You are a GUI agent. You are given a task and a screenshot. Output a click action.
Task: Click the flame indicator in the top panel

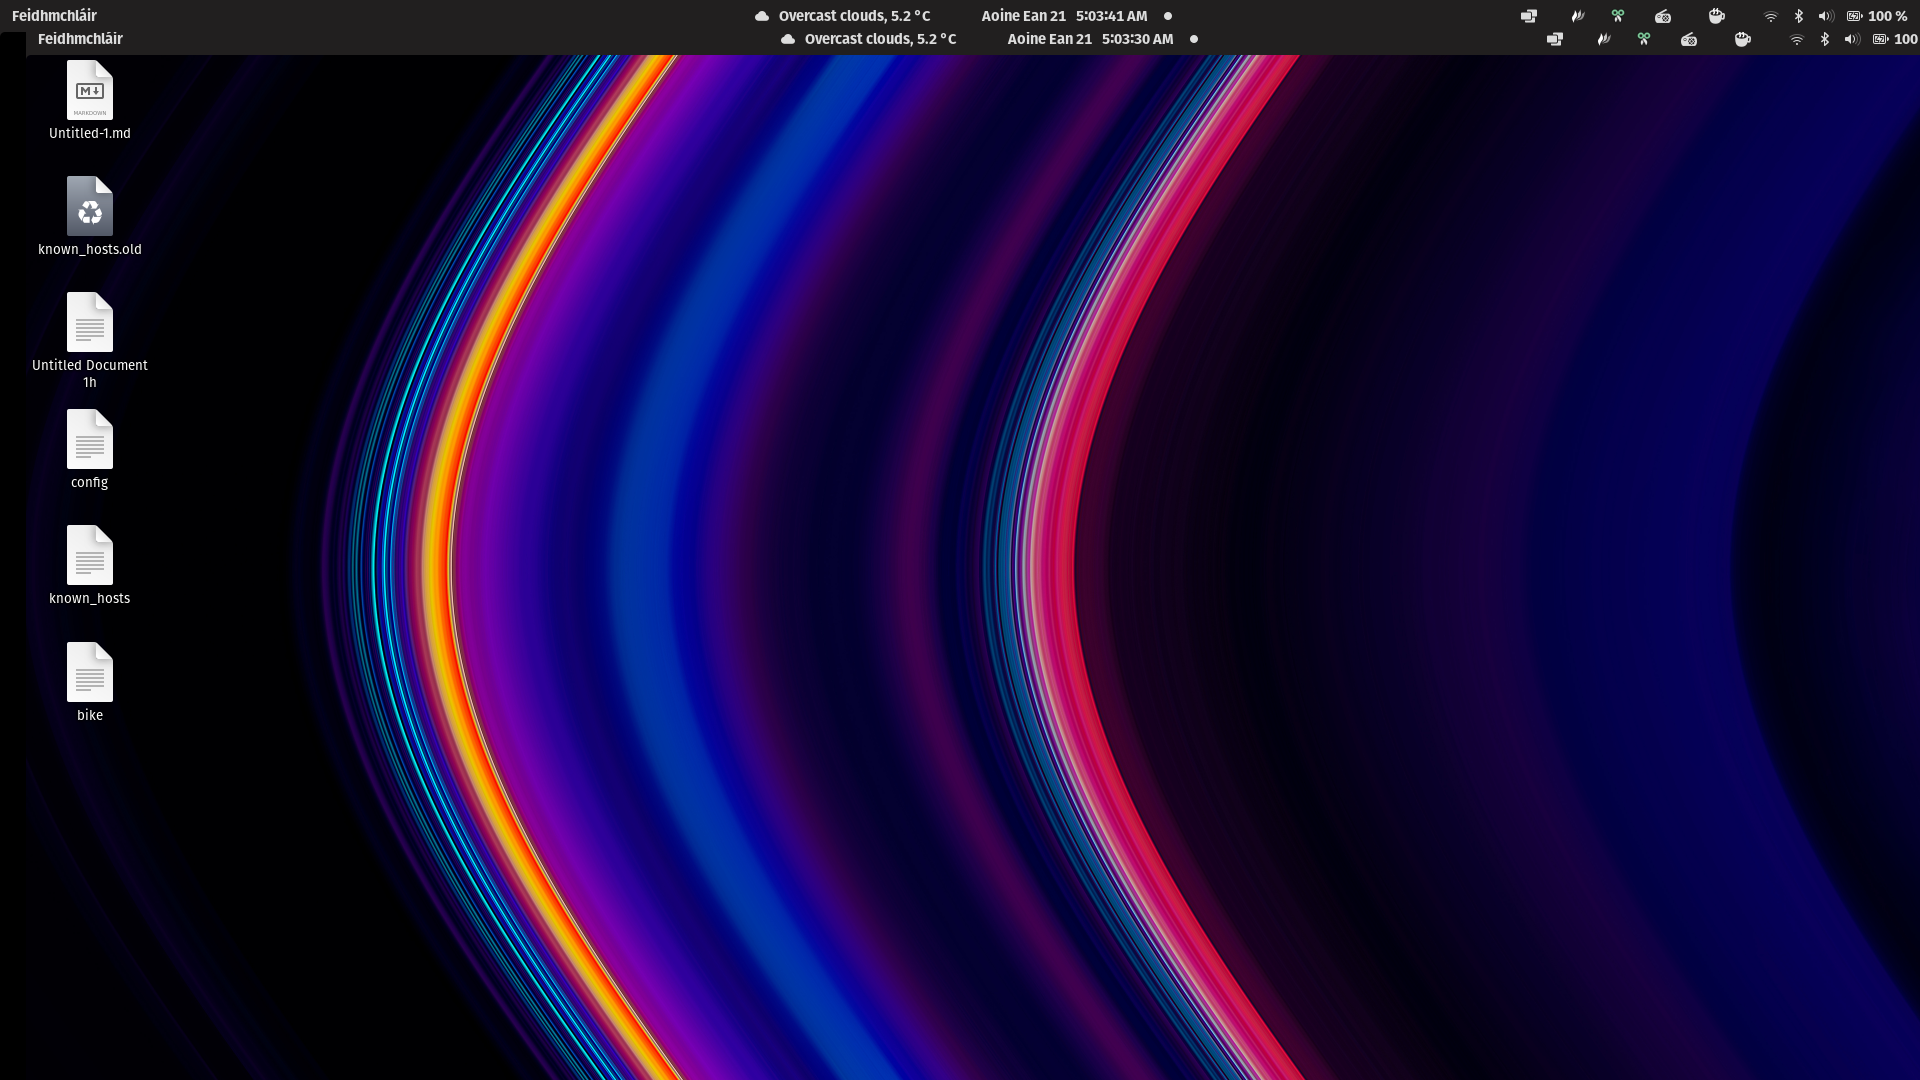[x=1577, y=16]
